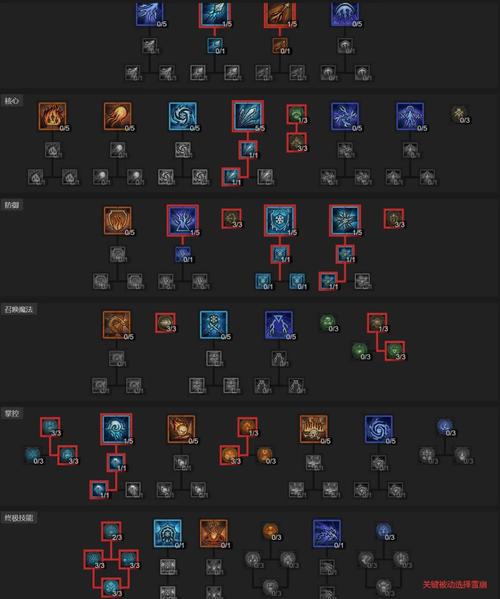Select the Fire Bolt basic skill at 1/5
Viewport: 500px width, 599px height.
[x=280, y=13]
